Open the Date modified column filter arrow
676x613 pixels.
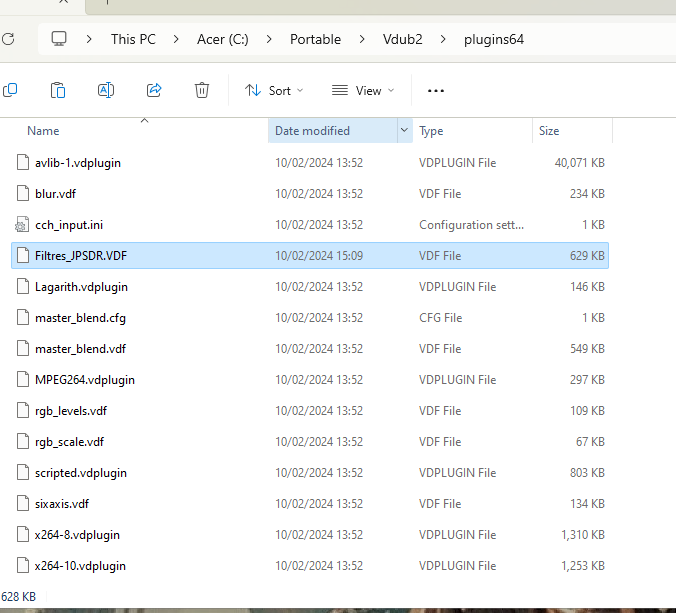pyautogui.click(x=404, y=130)
